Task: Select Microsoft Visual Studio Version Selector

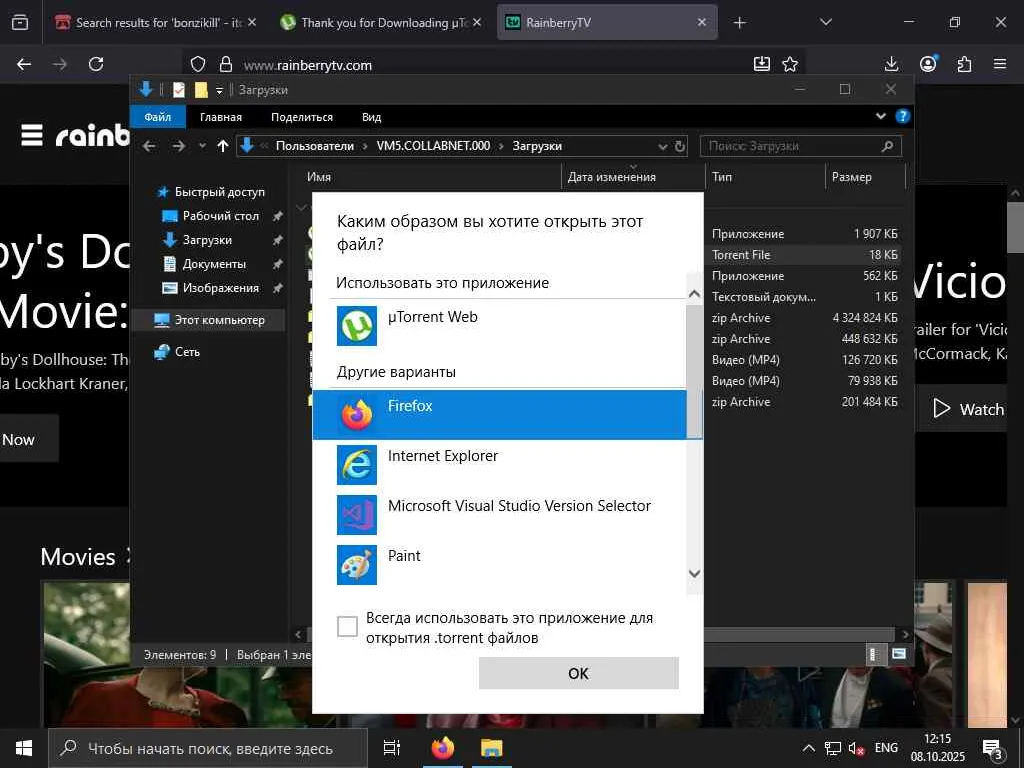Action: (x=500, y=515)
